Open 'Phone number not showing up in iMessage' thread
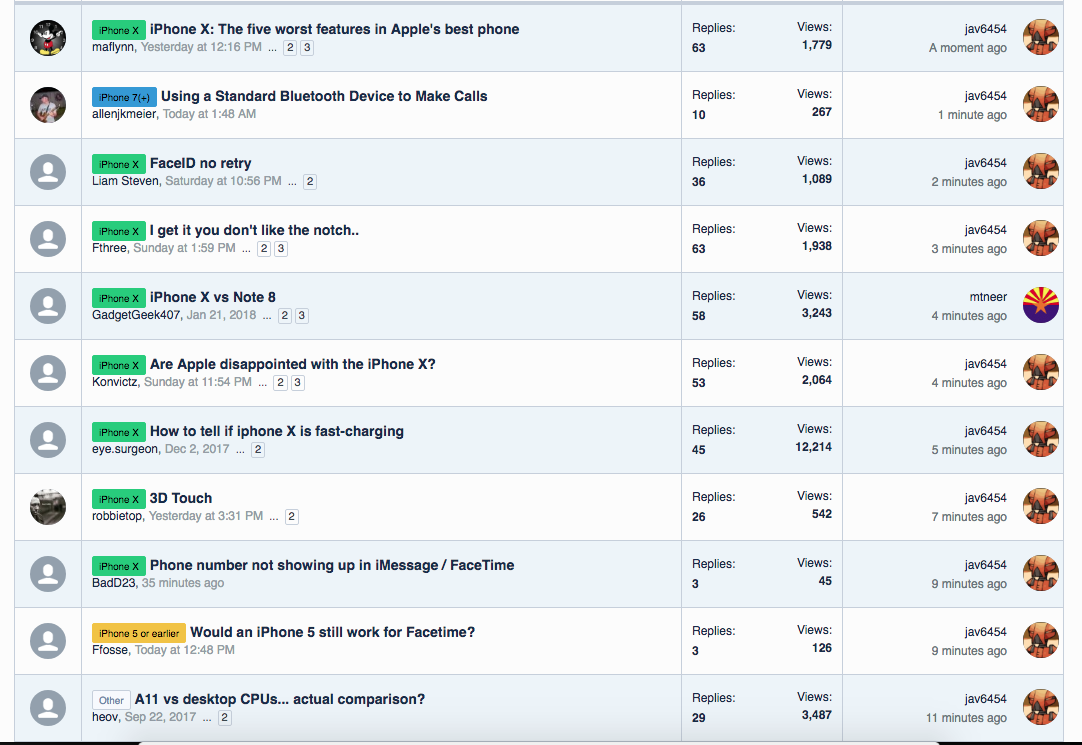The width and height of the screenshot is (1082, 745). tap(332, 565)
